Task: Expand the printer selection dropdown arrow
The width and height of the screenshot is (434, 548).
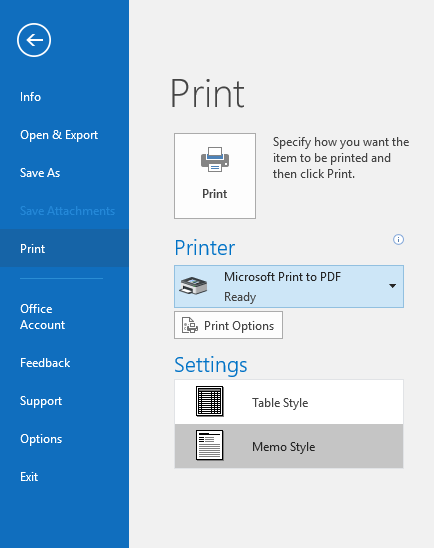Action: point(392,286)
